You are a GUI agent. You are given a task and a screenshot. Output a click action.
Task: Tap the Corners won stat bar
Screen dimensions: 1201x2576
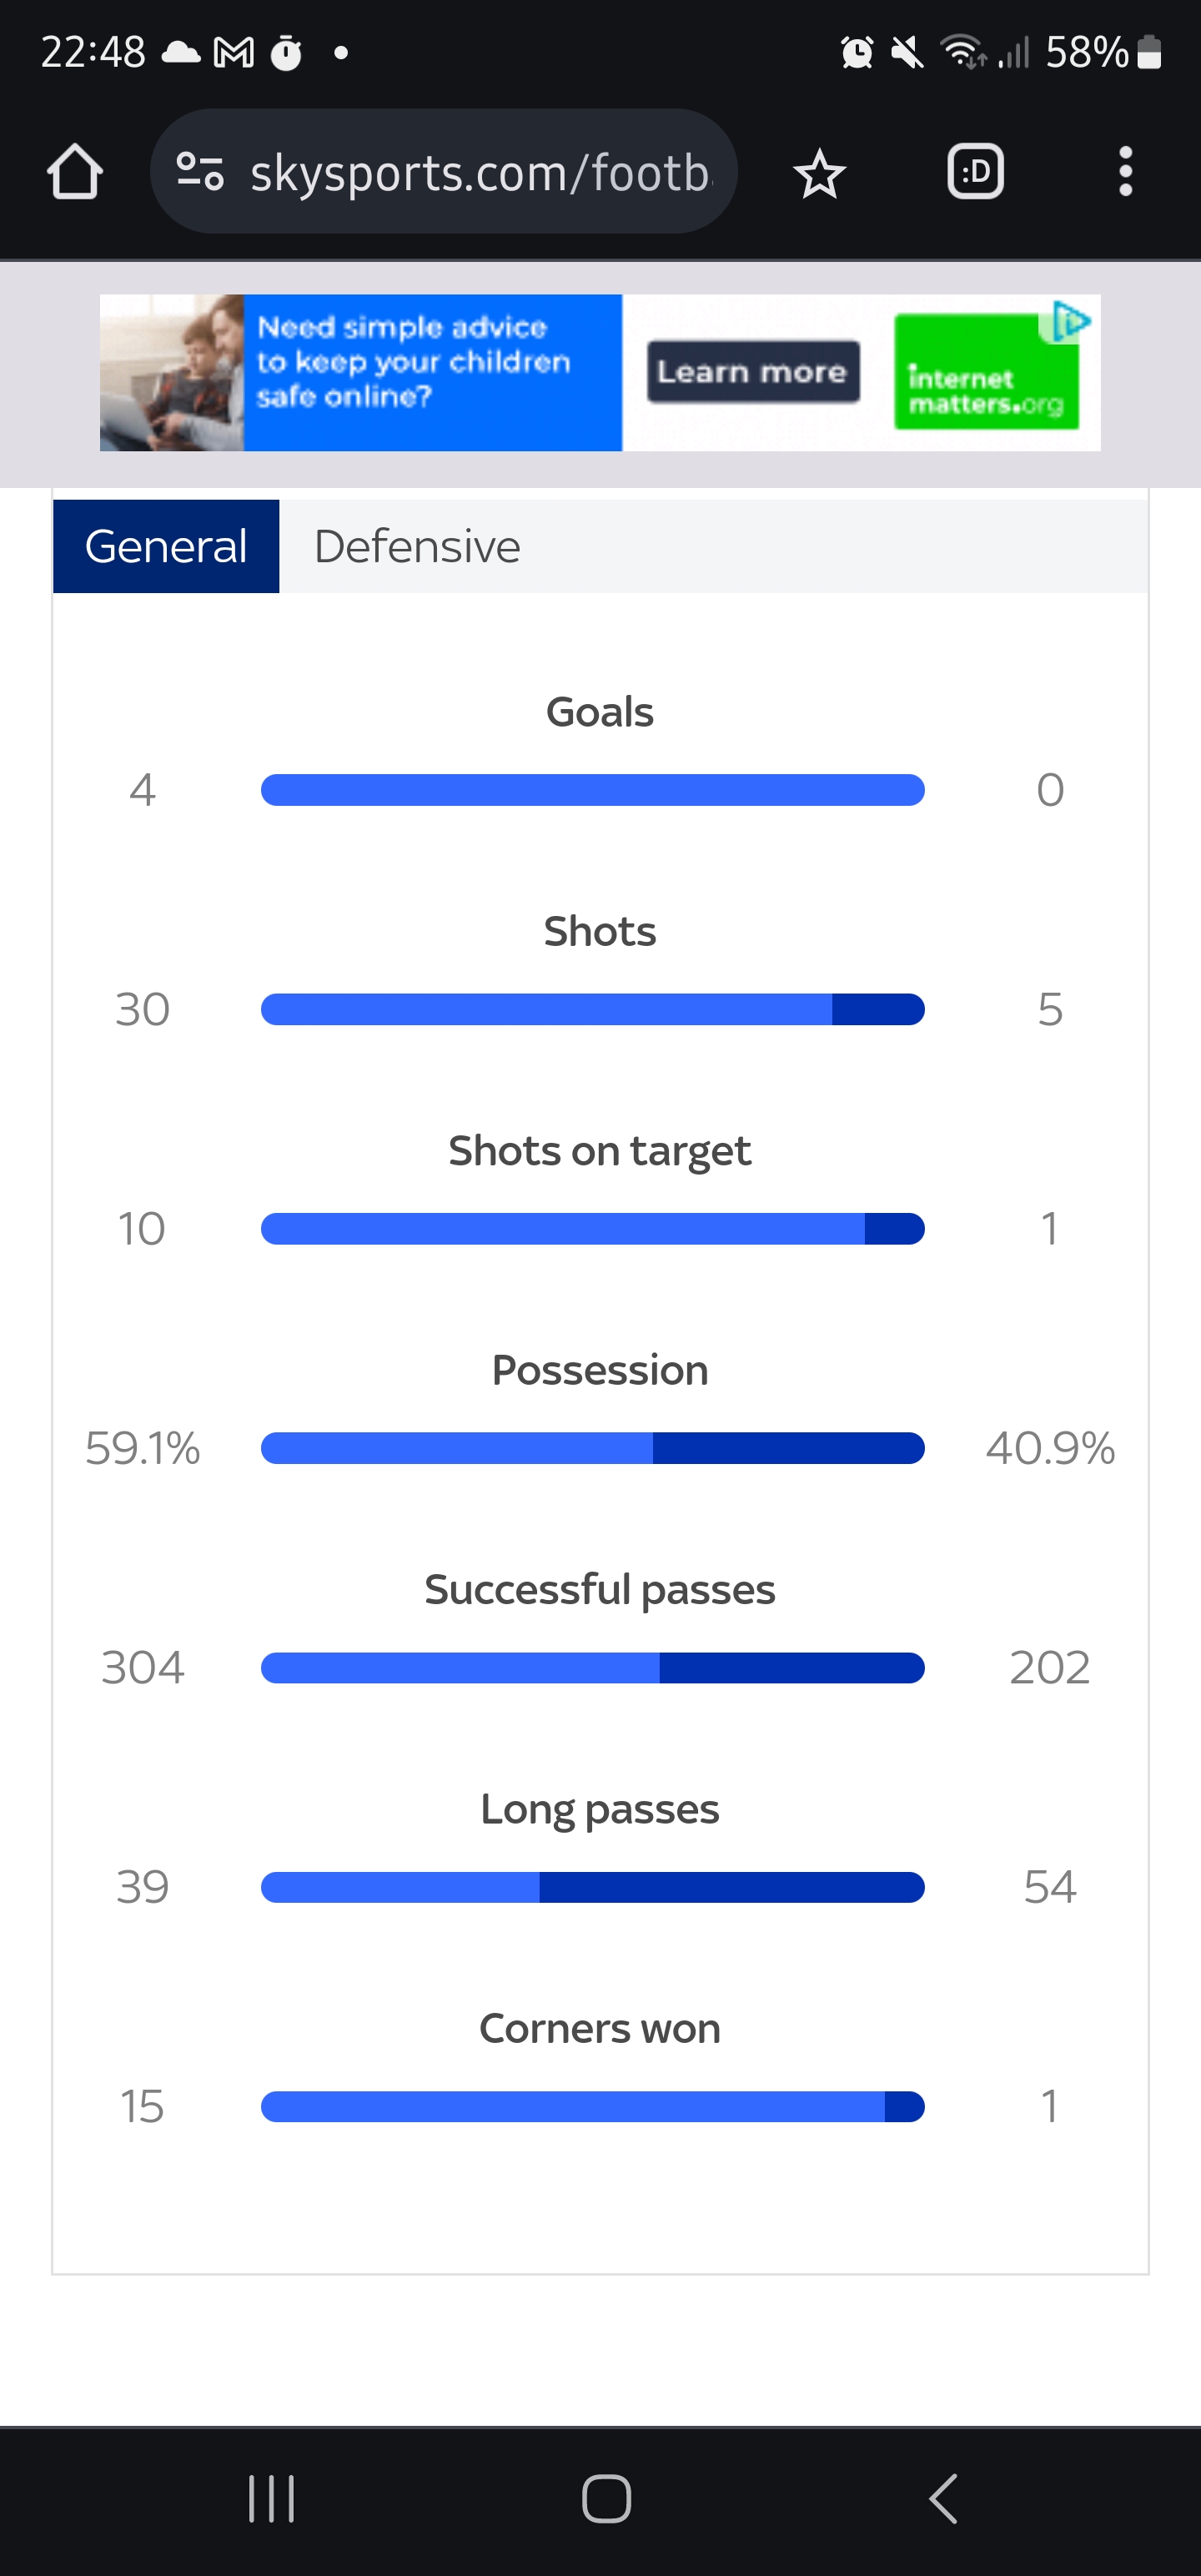click(x=592, y=2106)
